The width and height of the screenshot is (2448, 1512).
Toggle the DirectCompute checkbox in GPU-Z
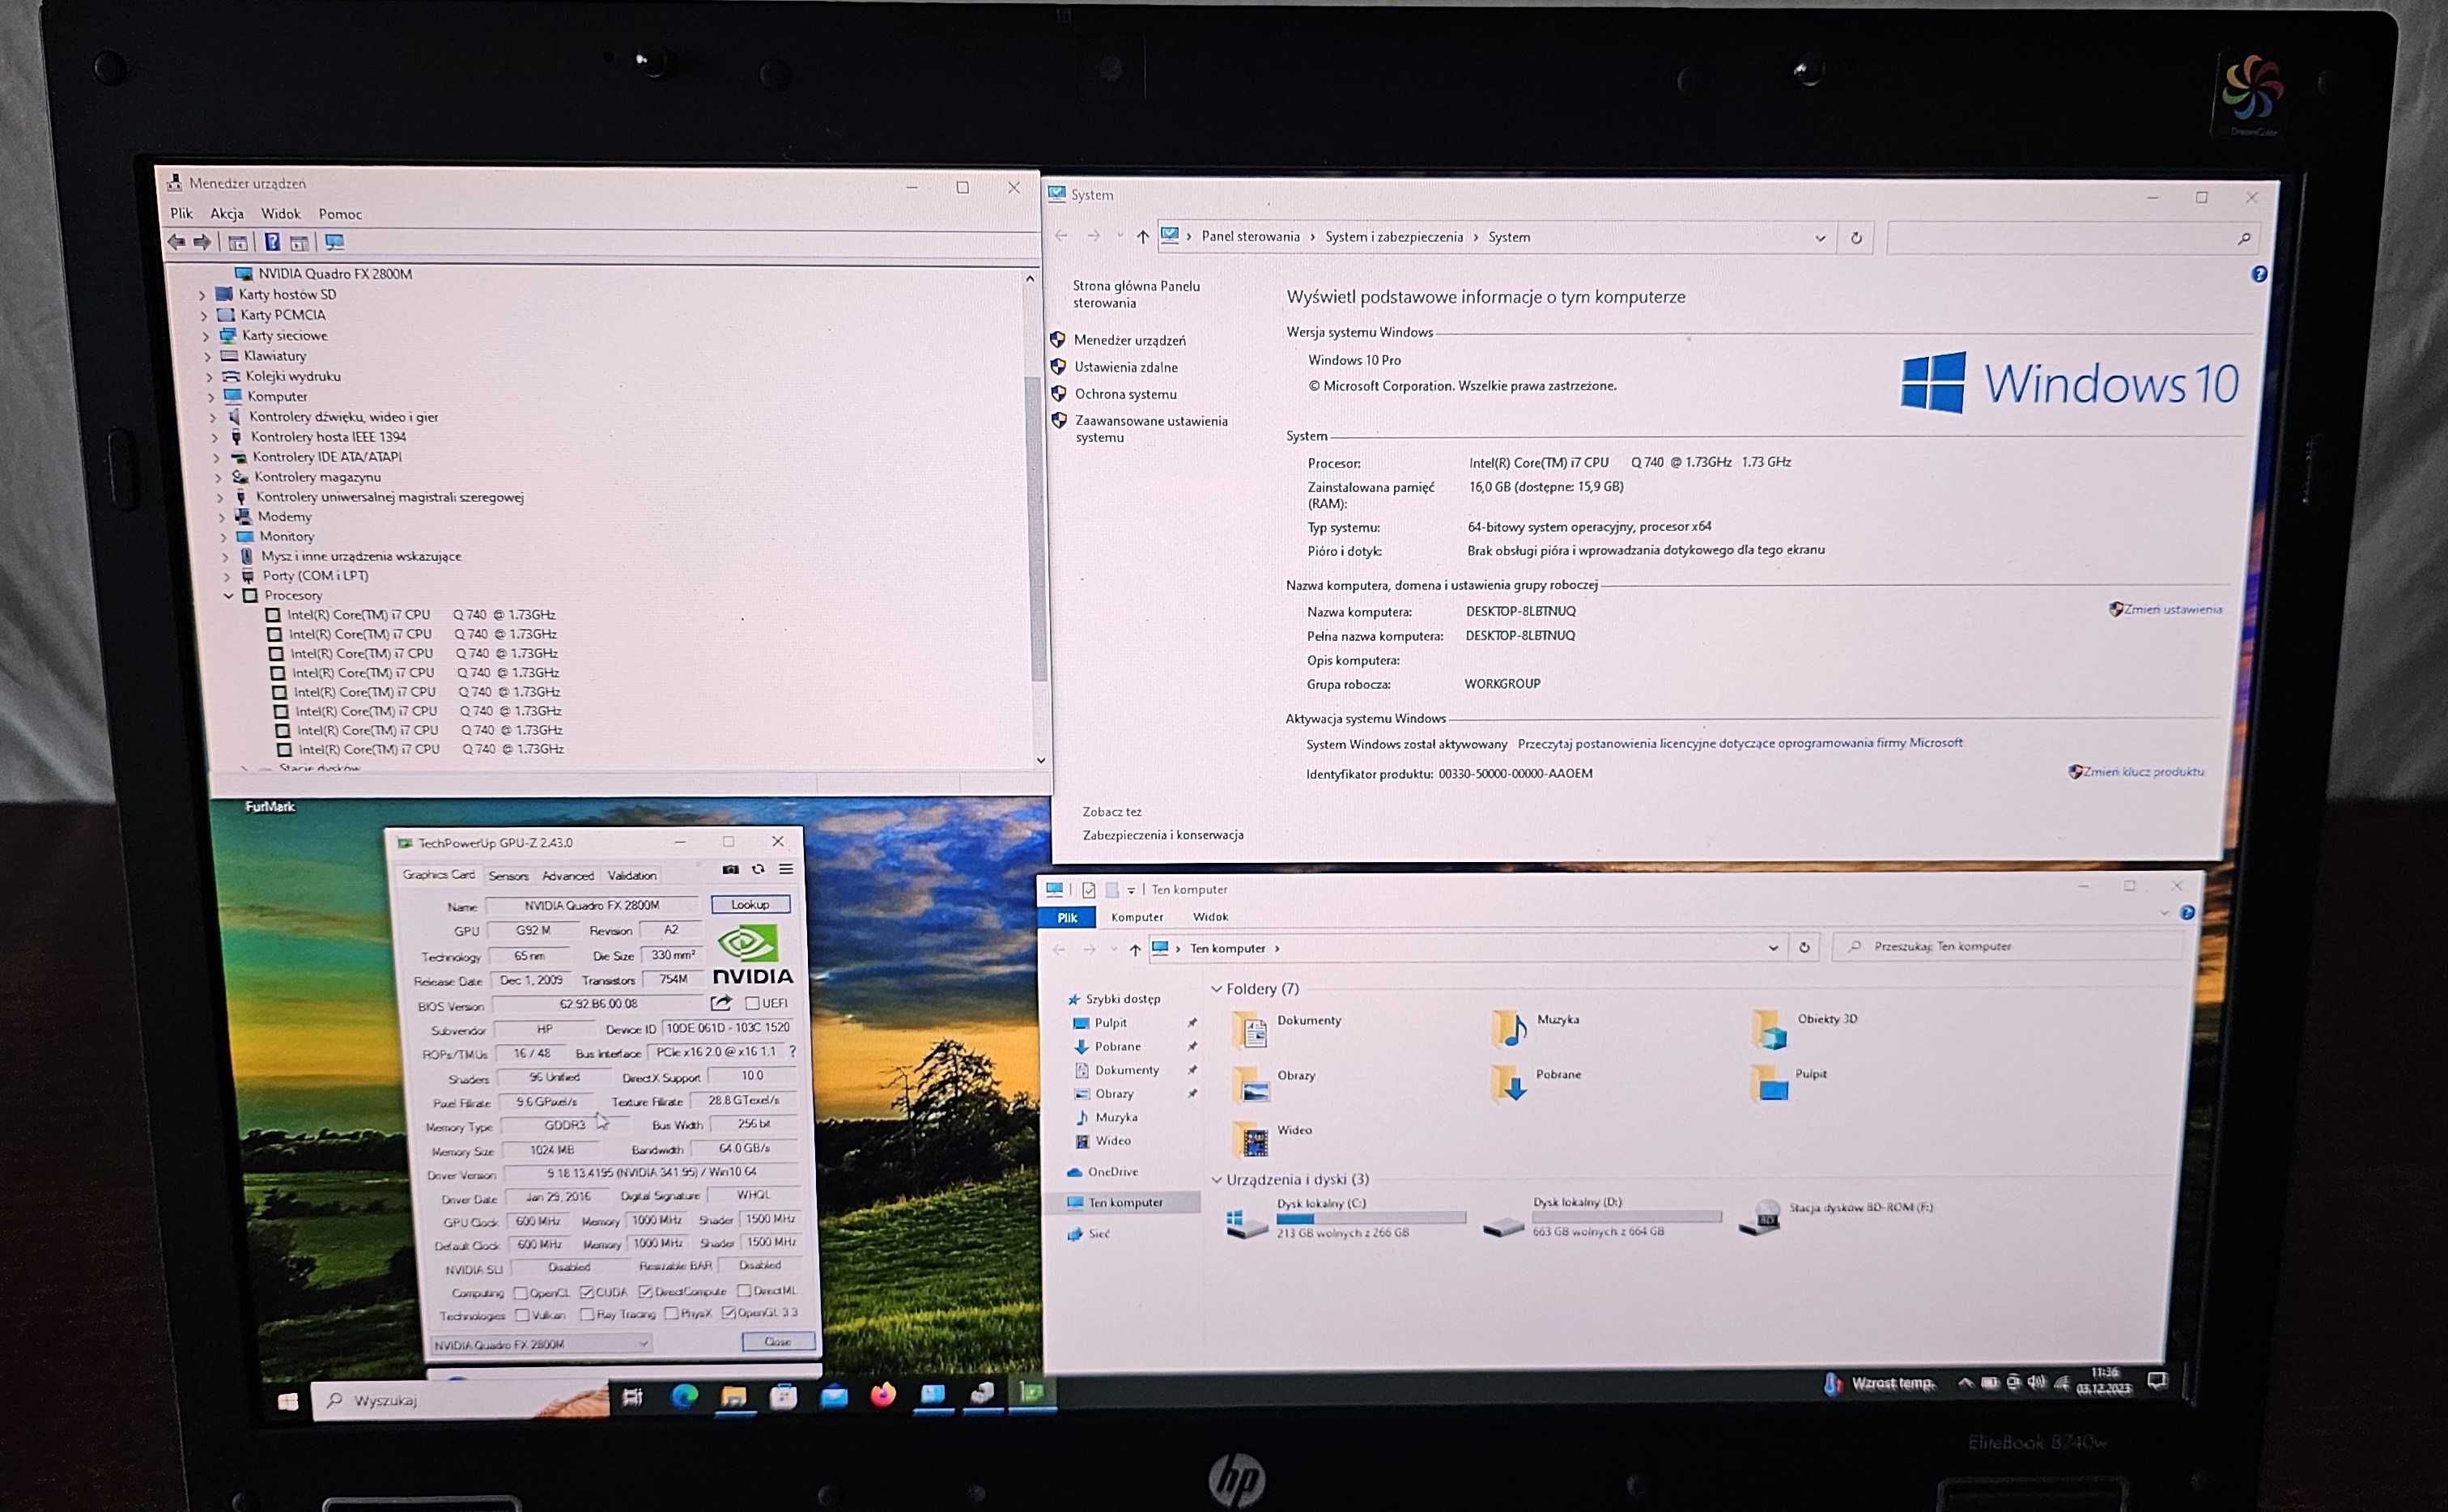coord(645,1292)
